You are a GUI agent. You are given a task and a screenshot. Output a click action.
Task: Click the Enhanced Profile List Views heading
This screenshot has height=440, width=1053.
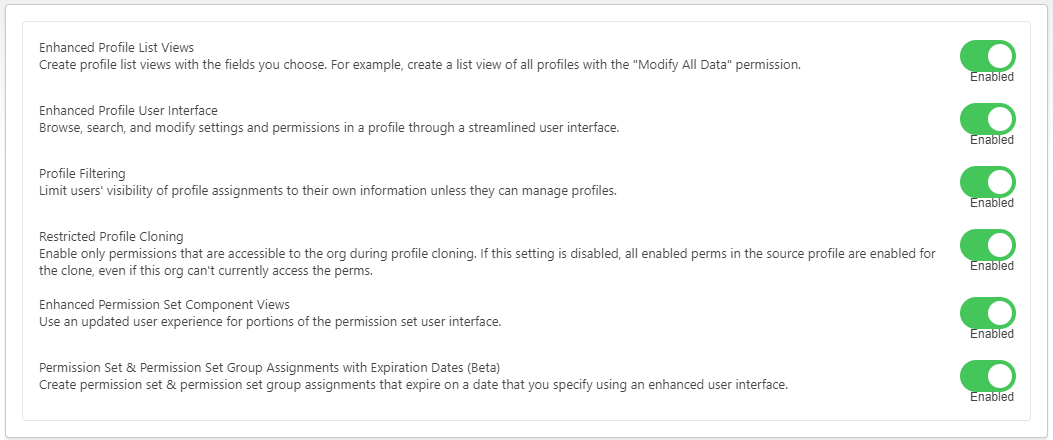click(116, 47)
